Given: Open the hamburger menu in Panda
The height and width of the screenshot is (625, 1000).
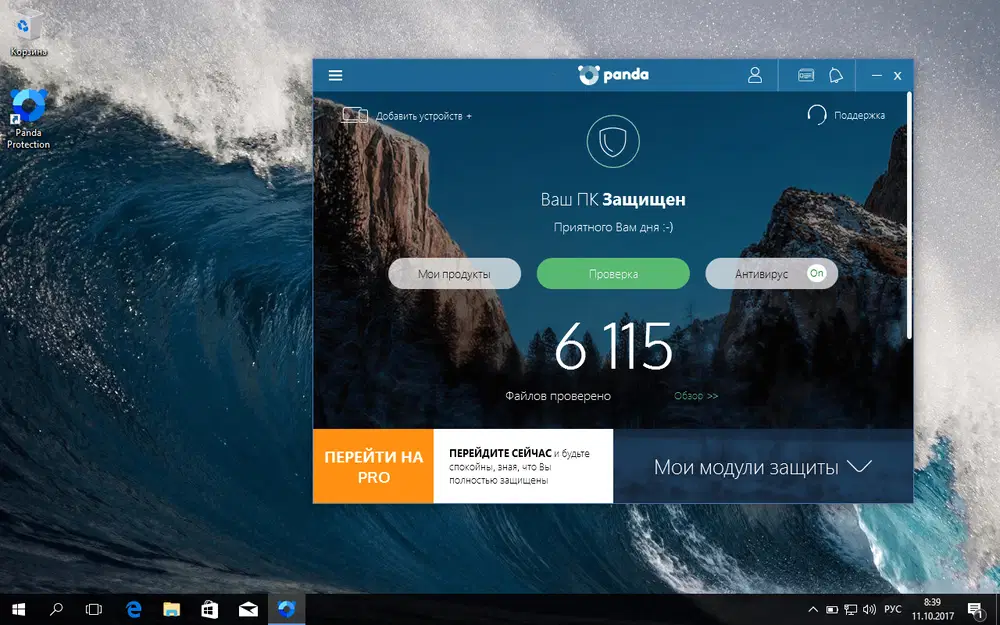Looking at the screenshot, I should coord(335,75).
